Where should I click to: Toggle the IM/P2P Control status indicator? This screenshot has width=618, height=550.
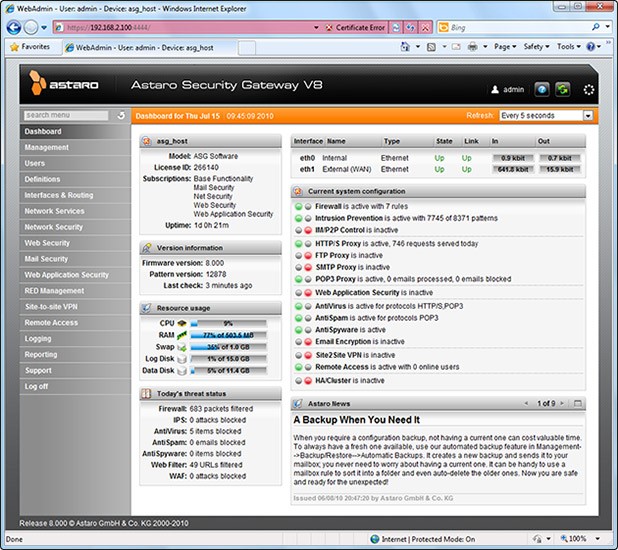coord(303,230)
